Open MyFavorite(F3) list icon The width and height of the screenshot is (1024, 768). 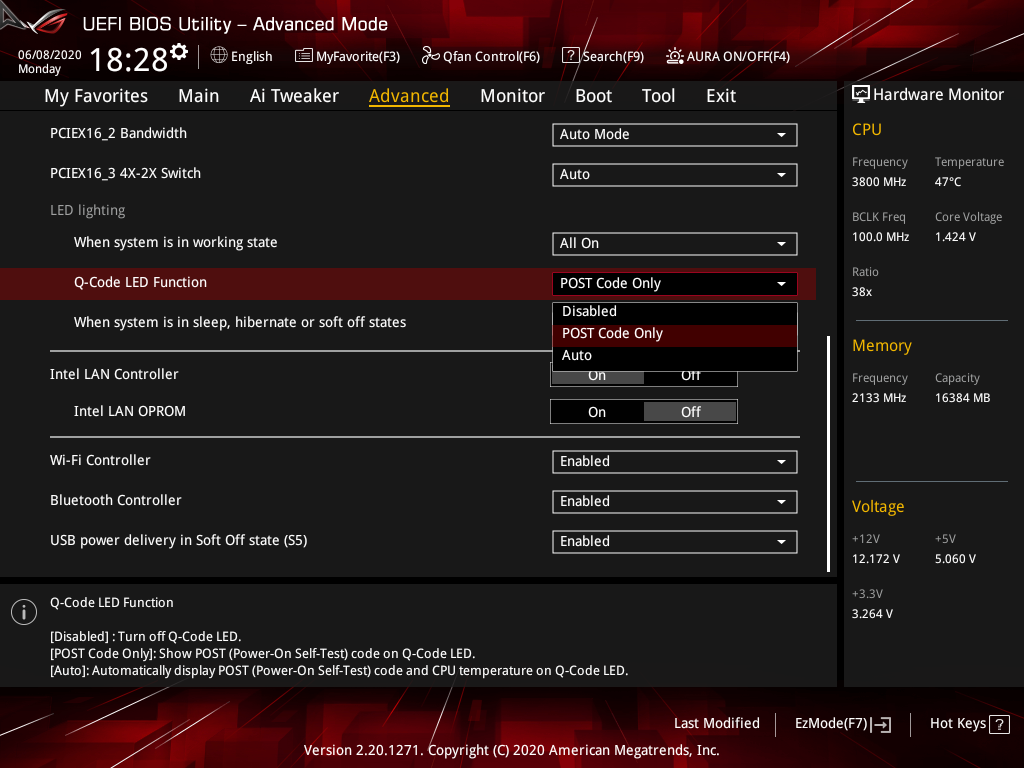tap(304, 56)
